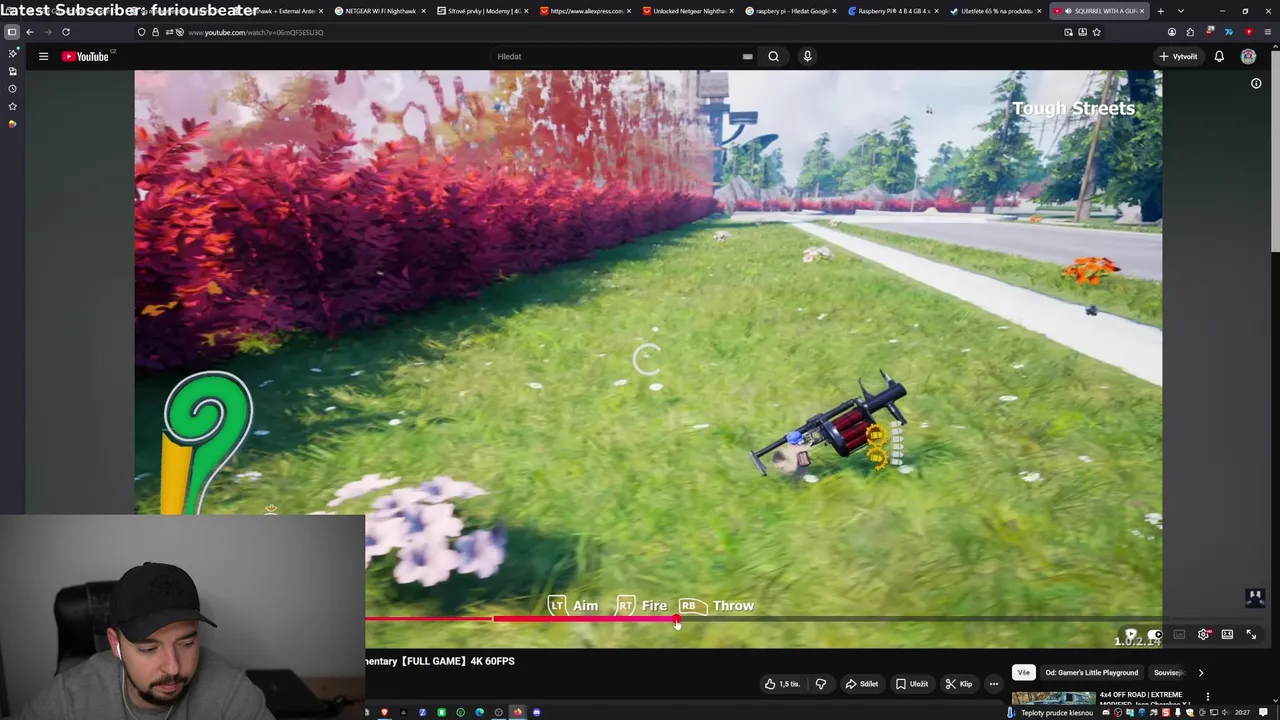Open video player settings gear
Screen dimensions: 1280x720
pos(1203,635)
